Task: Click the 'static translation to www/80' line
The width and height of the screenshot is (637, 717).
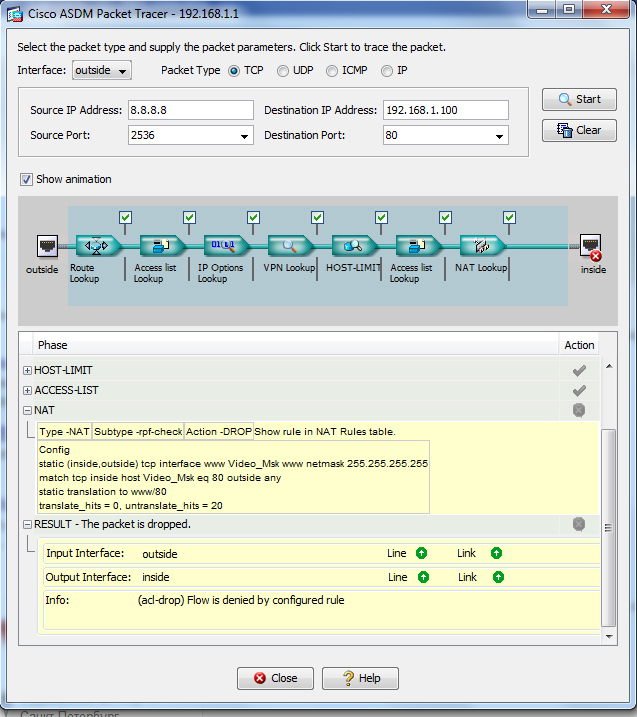Action: pos(103,492)
